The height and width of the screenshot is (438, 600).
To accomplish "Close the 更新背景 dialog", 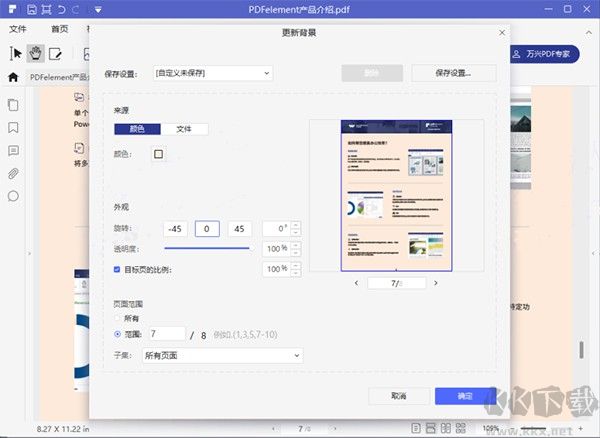I will pos(502,33).
